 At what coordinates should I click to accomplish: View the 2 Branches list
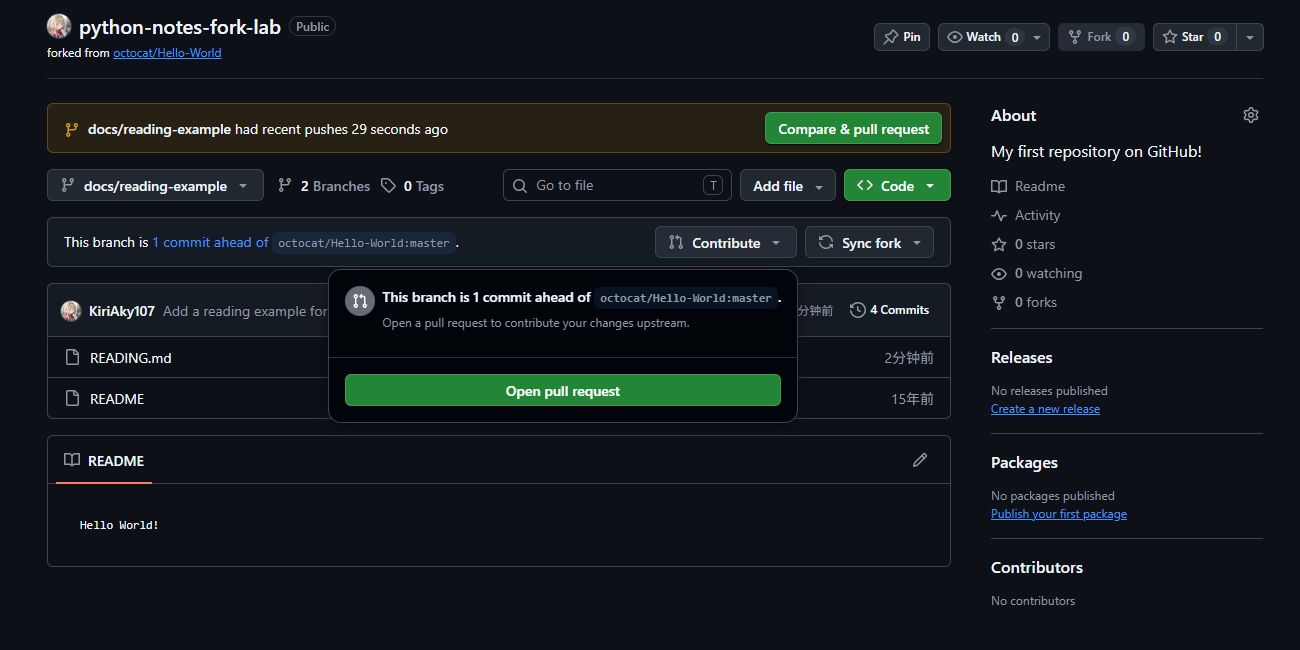point(324,186)
